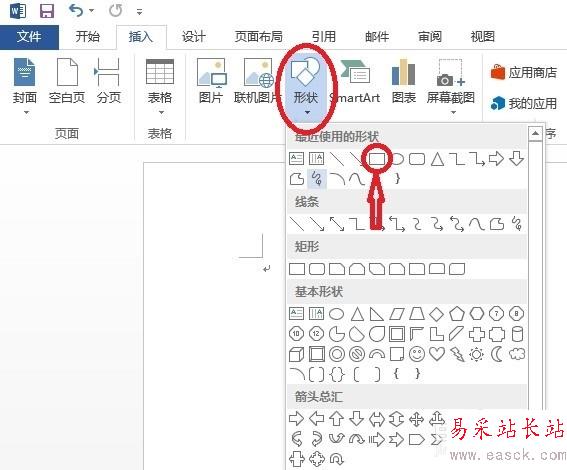
Task: Switch to the 视图 (View) tab
Action: tap(482, 37)
